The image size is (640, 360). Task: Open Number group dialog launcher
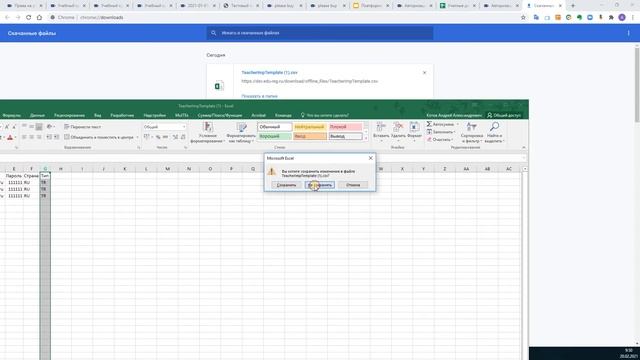coord(186,147)
